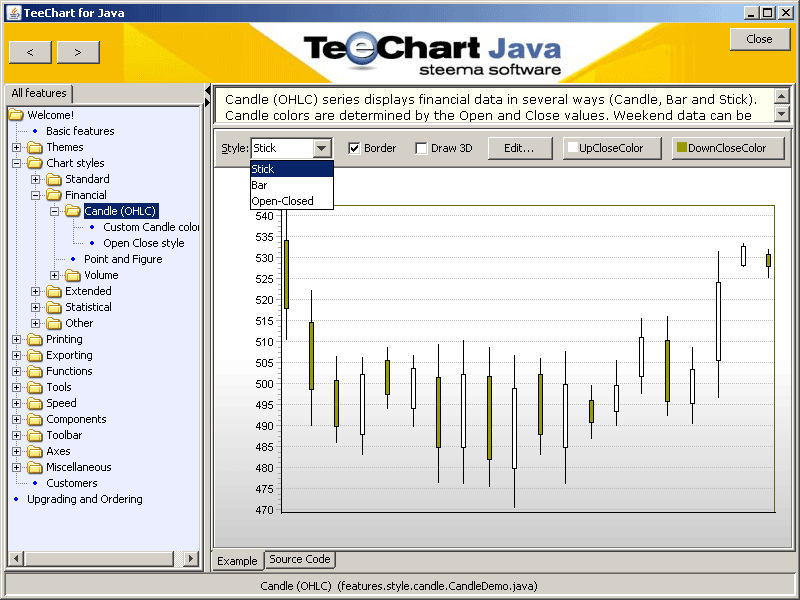800x600 pixels.
Task: Open the Custom Candle colors item
Action: [x=151, y=227]
